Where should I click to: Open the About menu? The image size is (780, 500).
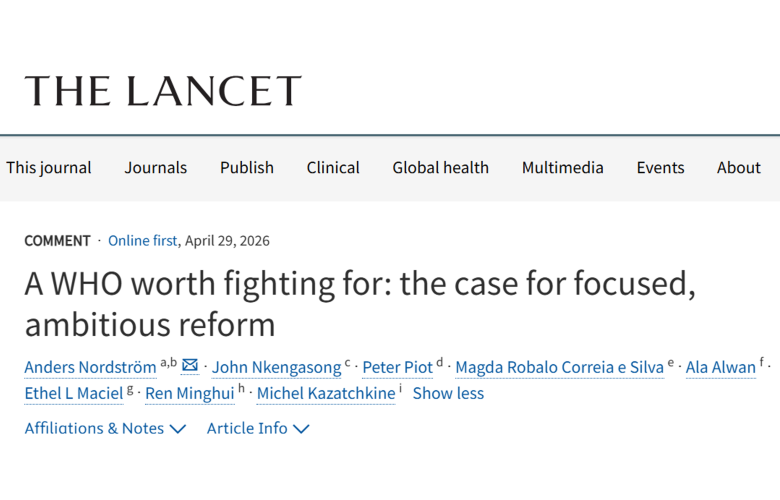tap(739, 168)
